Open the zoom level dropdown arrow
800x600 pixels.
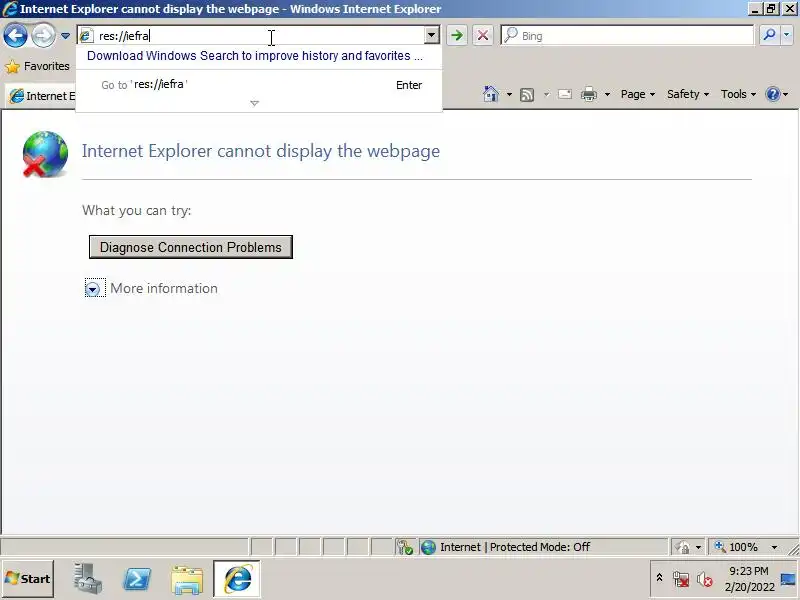[774, 547]
